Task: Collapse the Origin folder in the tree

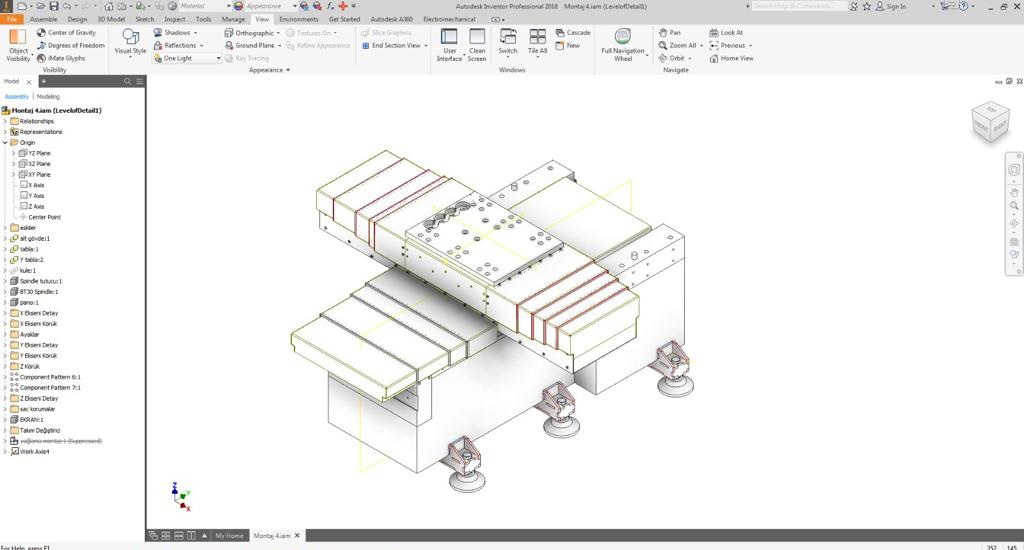Action: [5, 142]
